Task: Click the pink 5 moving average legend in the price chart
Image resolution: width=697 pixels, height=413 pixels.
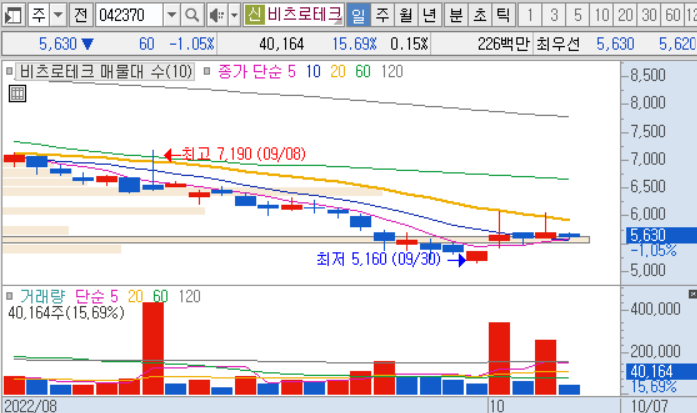Action: tap(292, 72)
